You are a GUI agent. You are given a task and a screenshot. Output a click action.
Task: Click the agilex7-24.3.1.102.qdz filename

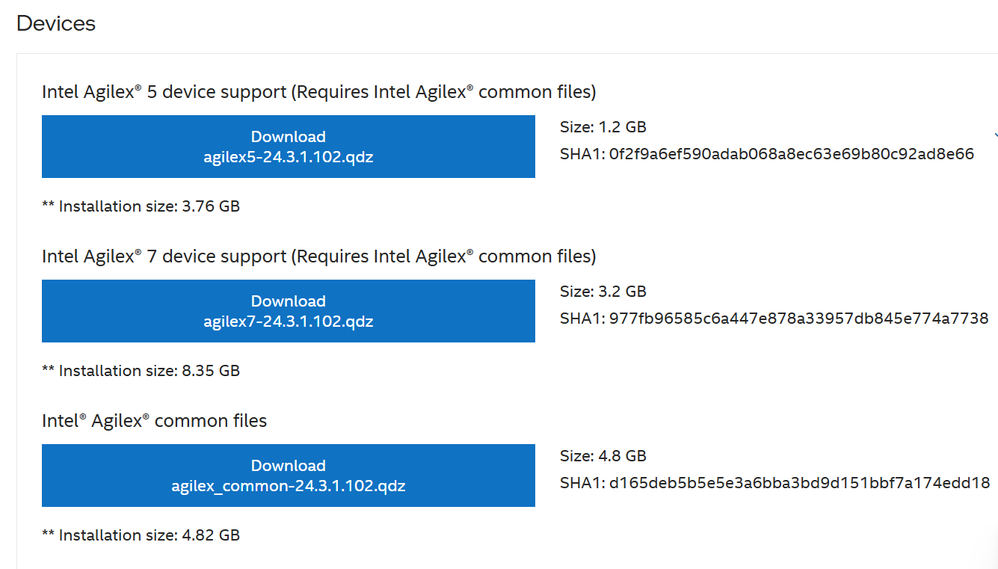tap(288, 322)
